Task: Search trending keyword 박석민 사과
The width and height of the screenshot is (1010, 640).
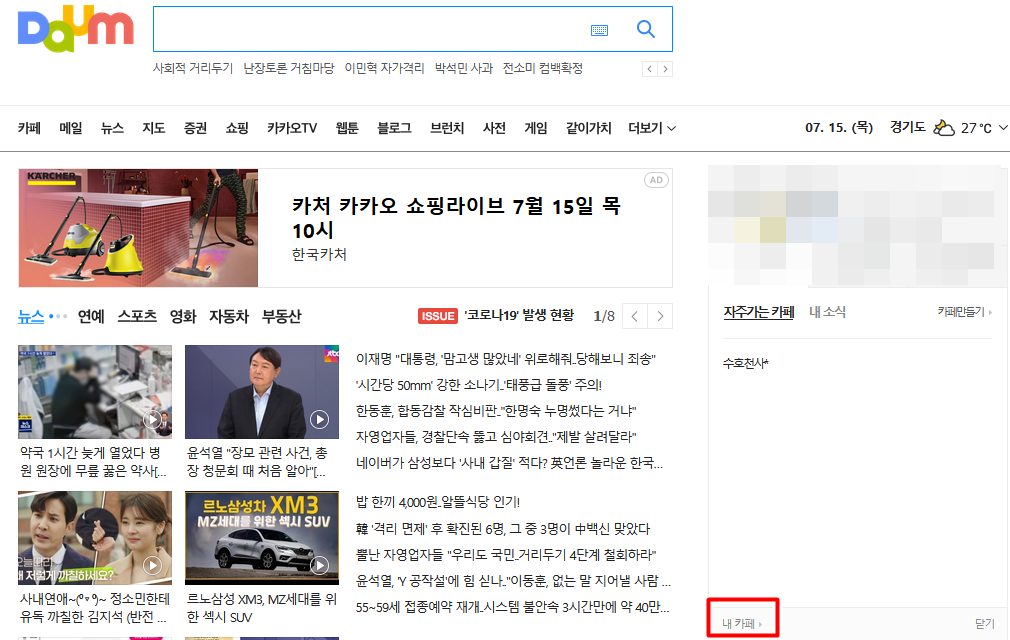Action: pyautogui.click(x=464, y=68)
